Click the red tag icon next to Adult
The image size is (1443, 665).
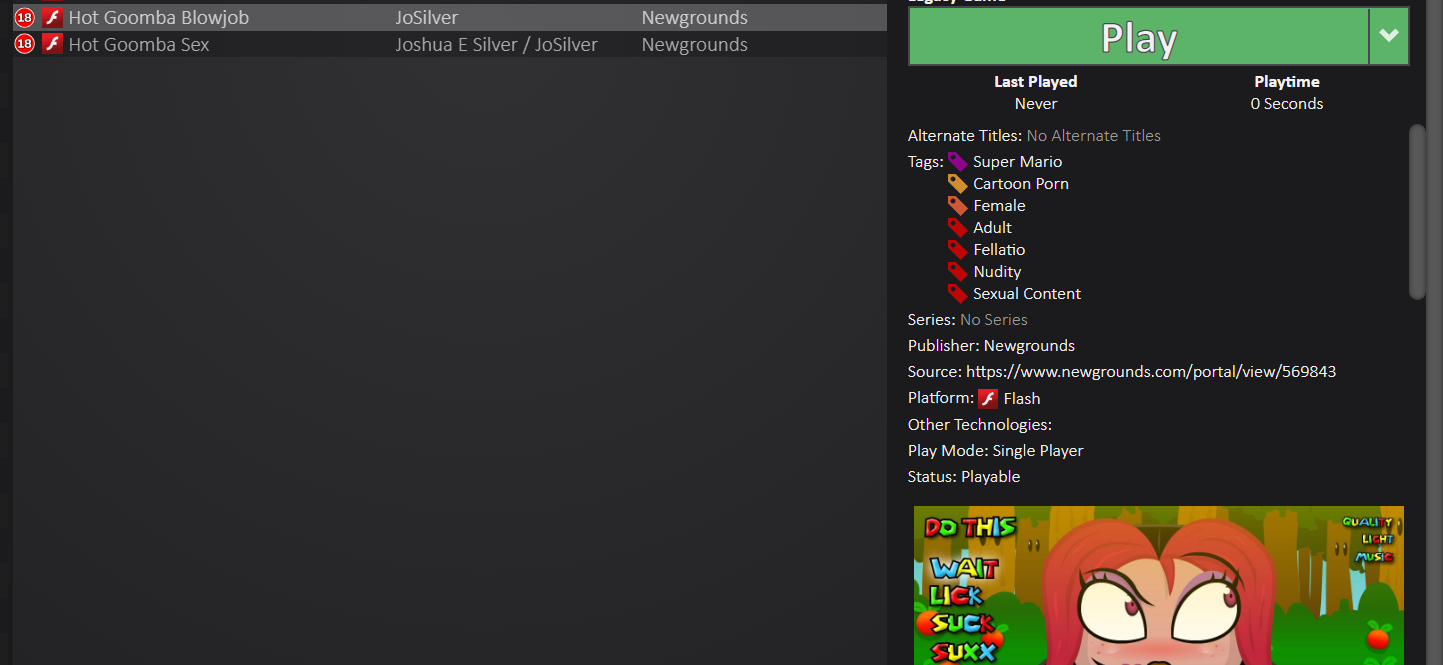(x=957, y=227)
